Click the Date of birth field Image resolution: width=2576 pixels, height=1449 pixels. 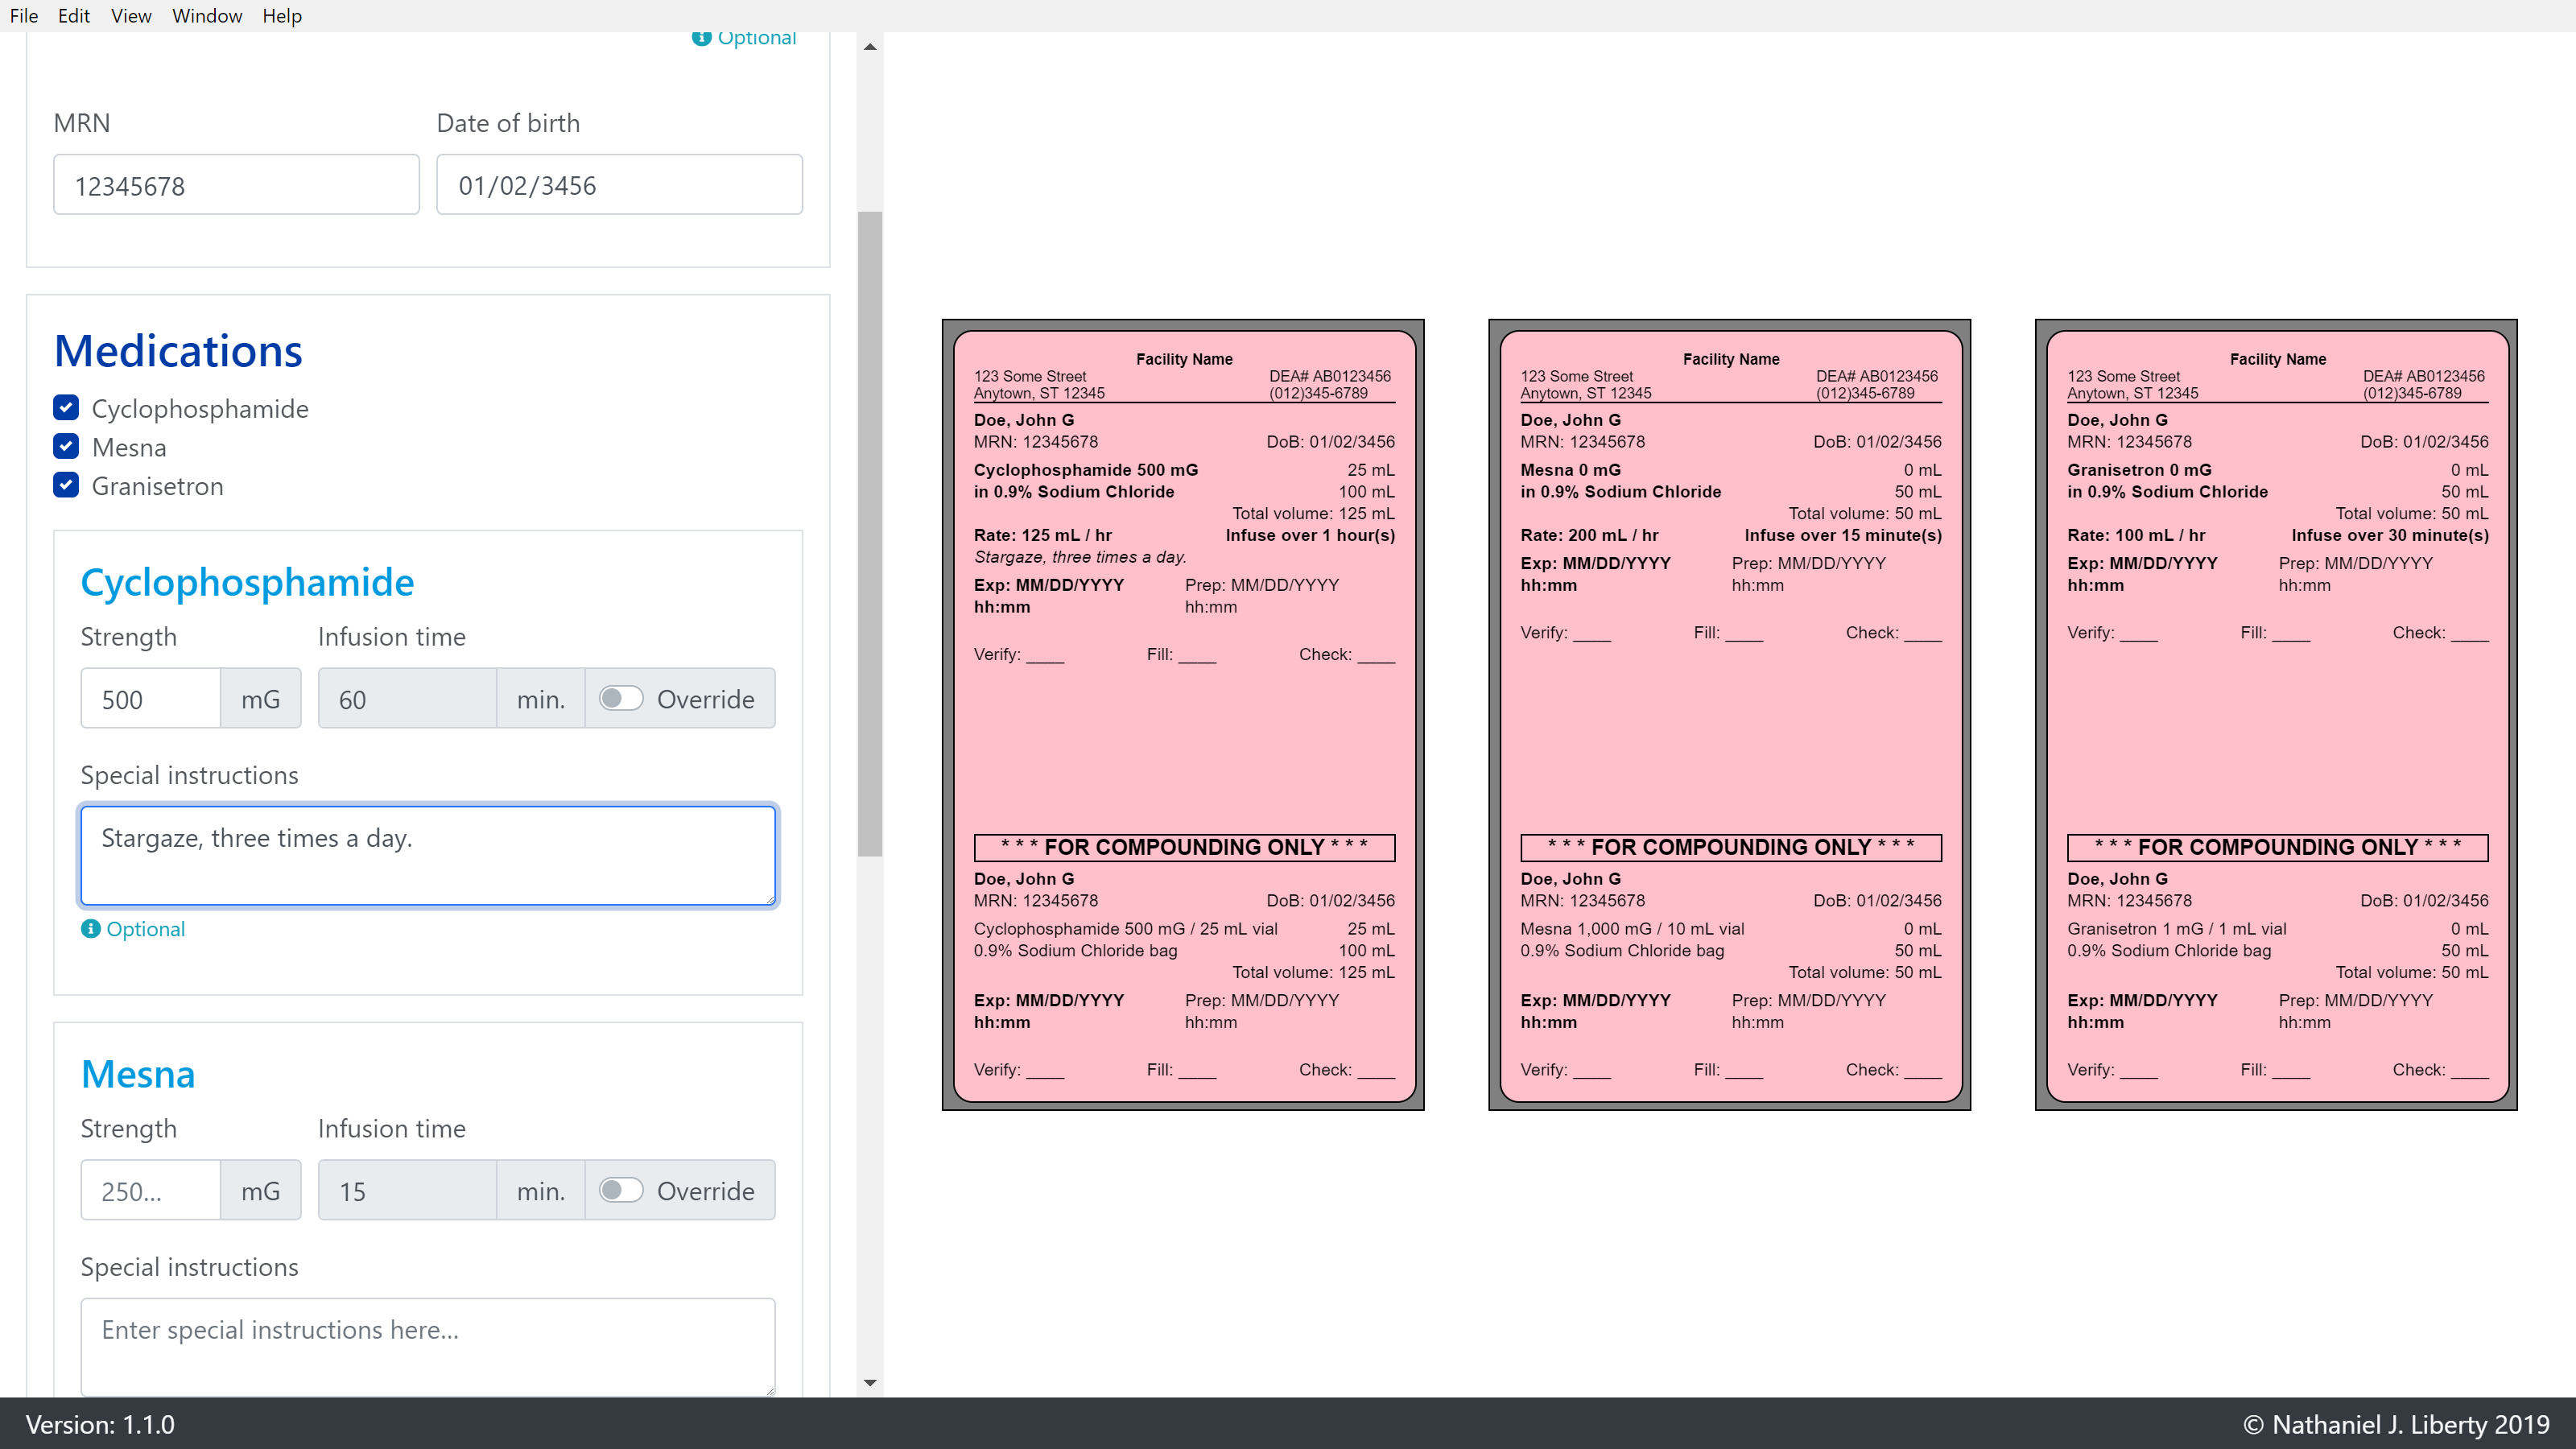619,185
